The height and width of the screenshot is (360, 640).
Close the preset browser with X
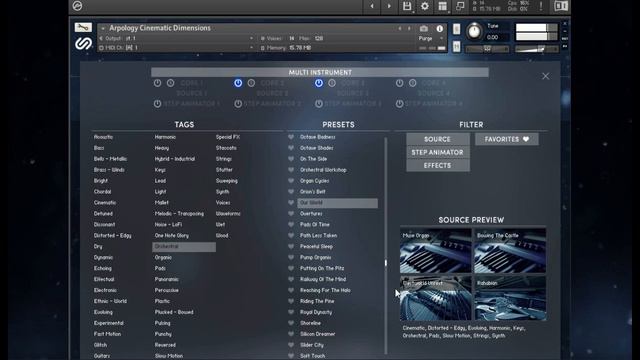[x=546, y=76]
